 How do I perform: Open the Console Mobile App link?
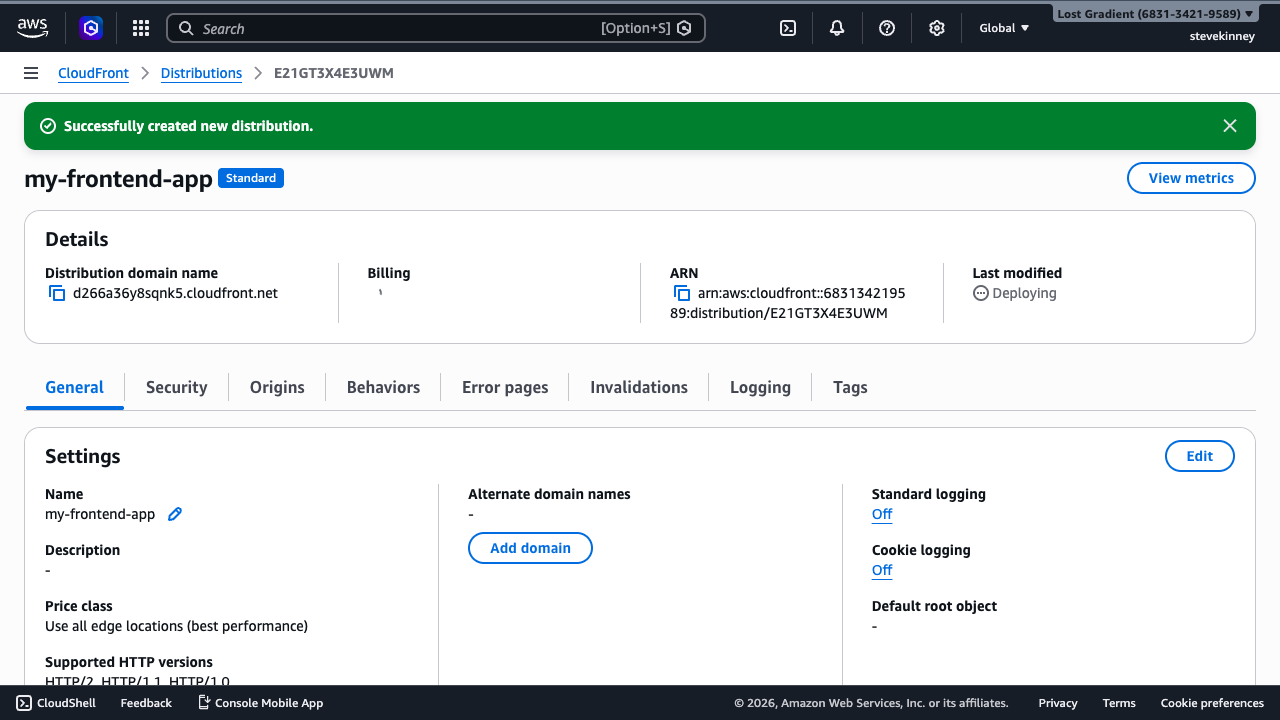(x=260, y=703)
